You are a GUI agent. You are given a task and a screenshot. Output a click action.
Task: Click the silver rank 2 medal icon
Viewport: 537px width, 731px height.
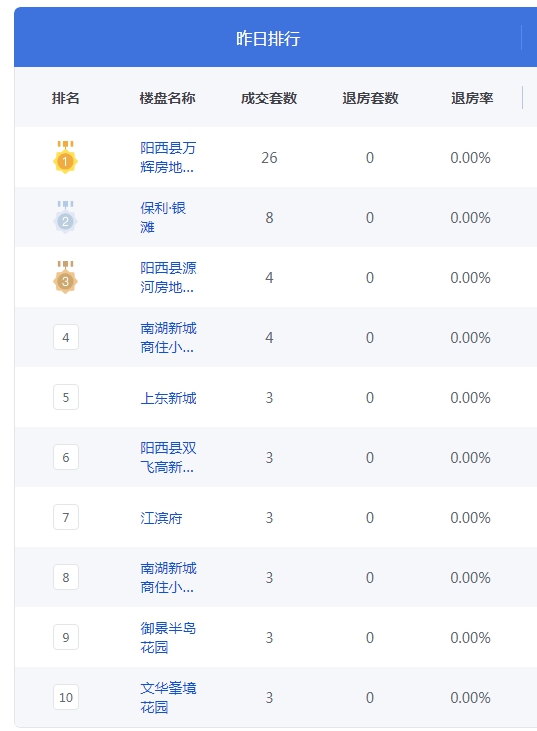point(65,217)
